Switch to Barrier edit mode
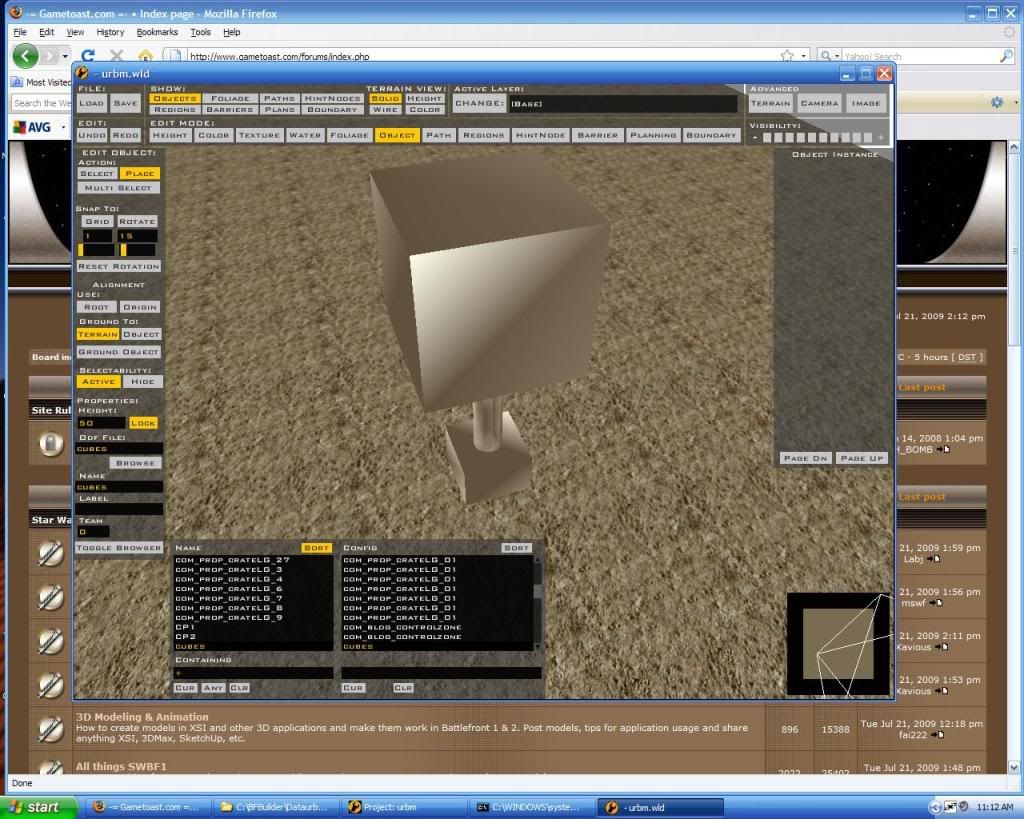 pyautogui.click(x=597, y=135)
